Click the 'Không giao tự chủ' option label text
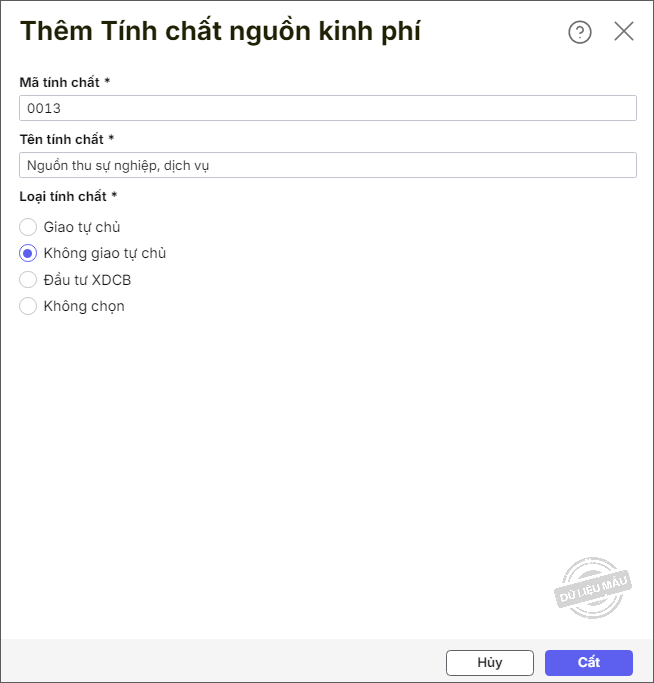Viewport: 654px width, 683px height. click(105, 253)
